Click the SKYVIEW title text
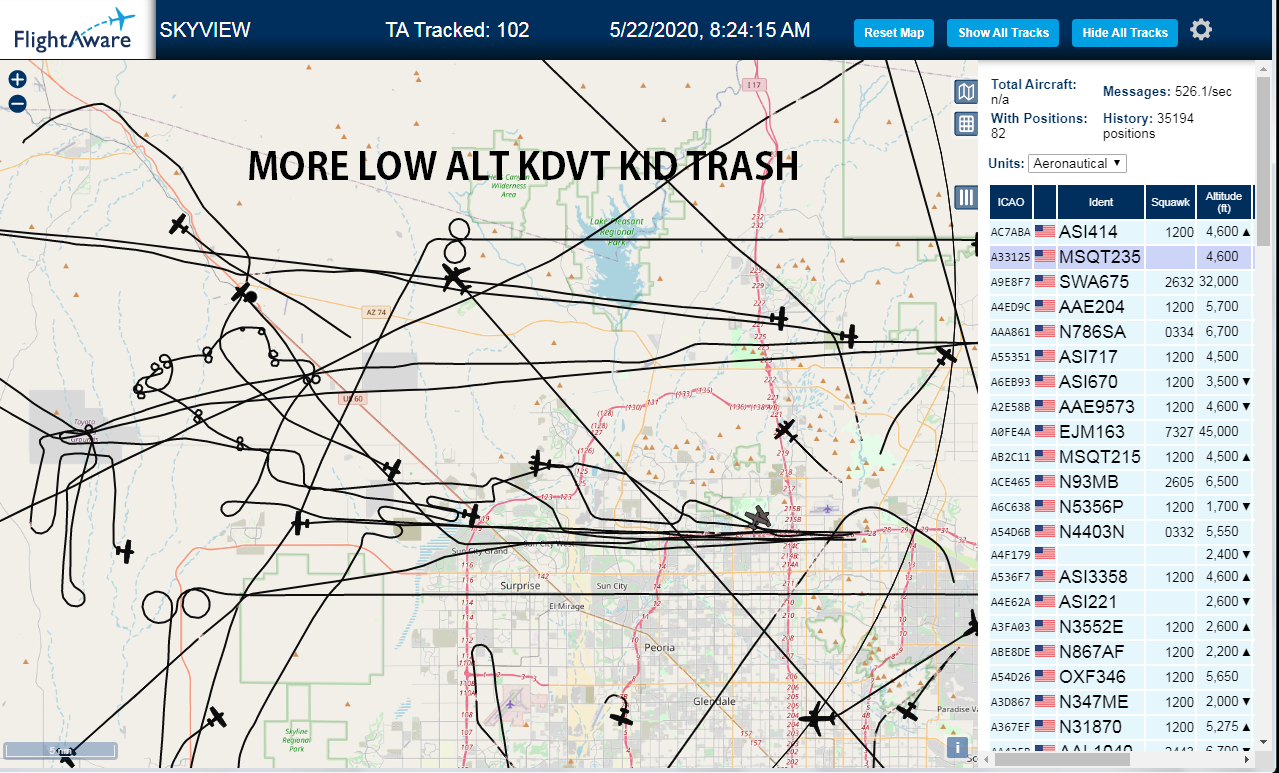1279x773 pixels. 205,30
